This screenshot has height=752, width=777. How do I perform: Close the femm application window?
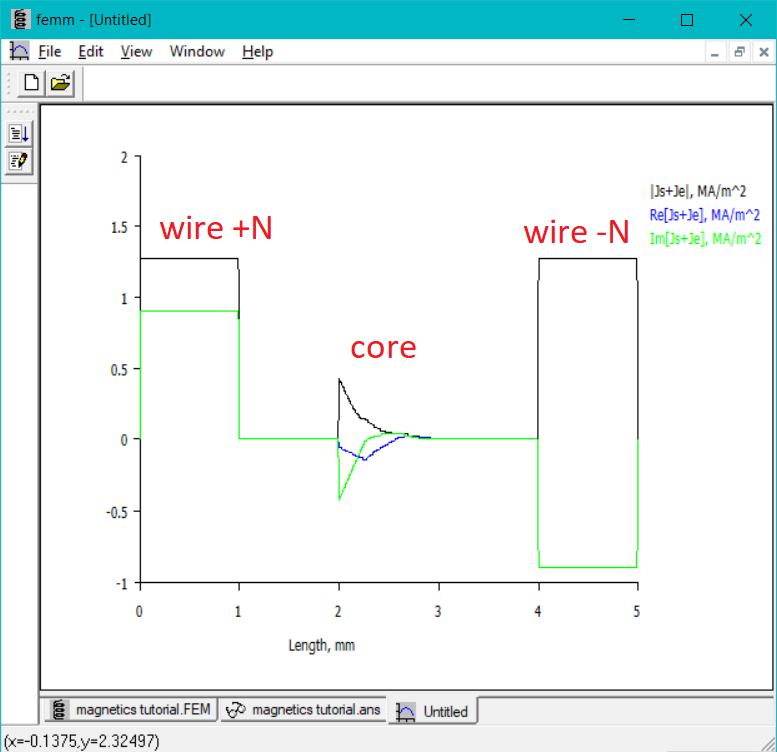[x=745, y=20]
